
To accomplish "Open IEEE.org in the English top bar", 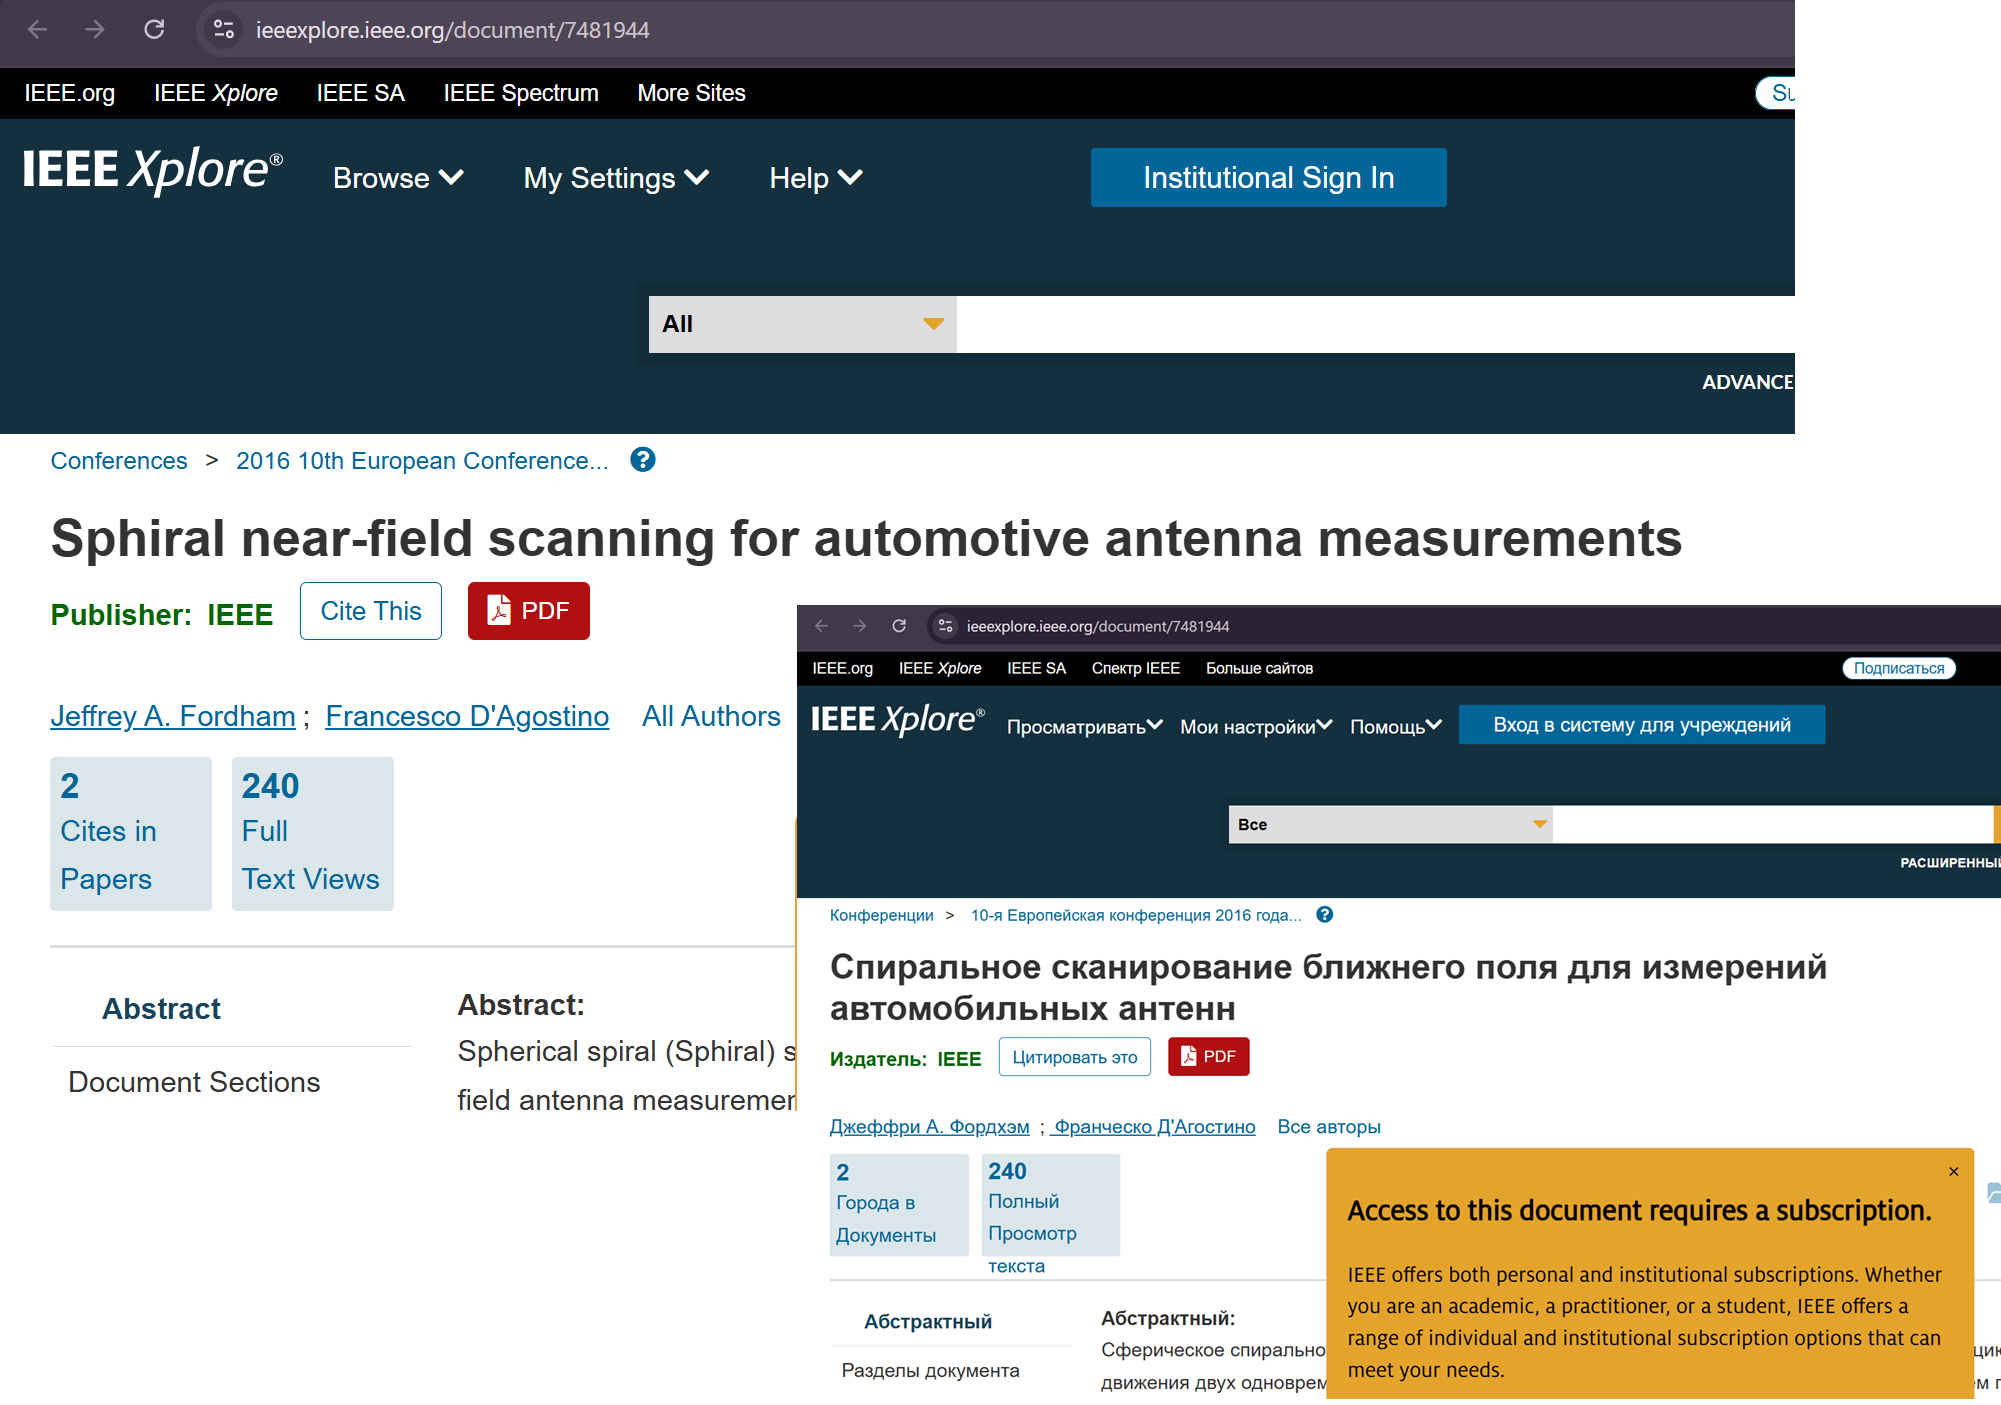I will tap(70, 93).
